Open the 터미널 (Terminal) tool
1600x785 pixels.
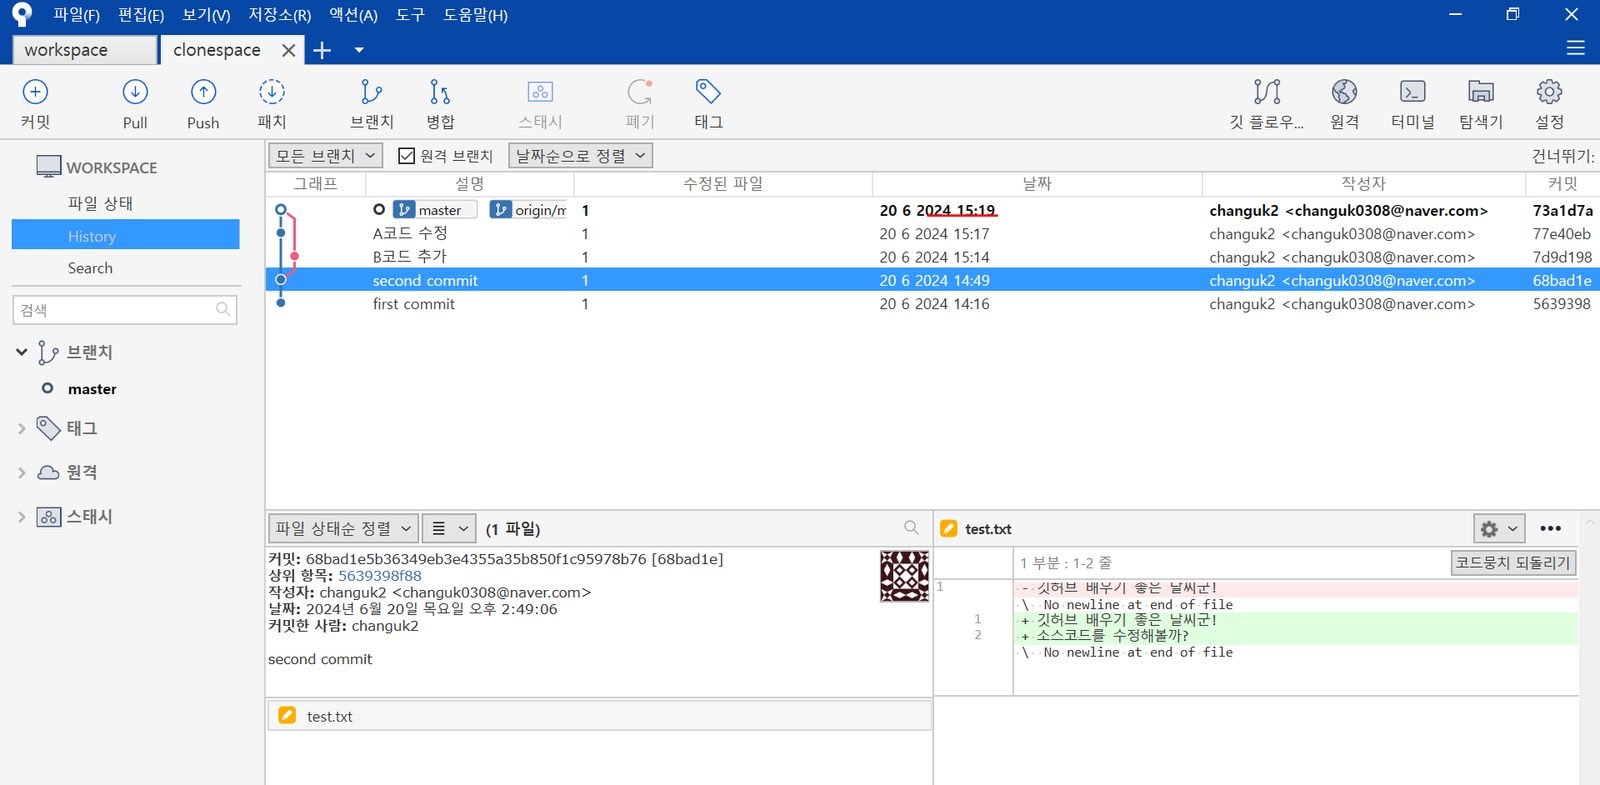coord(1413,92)
